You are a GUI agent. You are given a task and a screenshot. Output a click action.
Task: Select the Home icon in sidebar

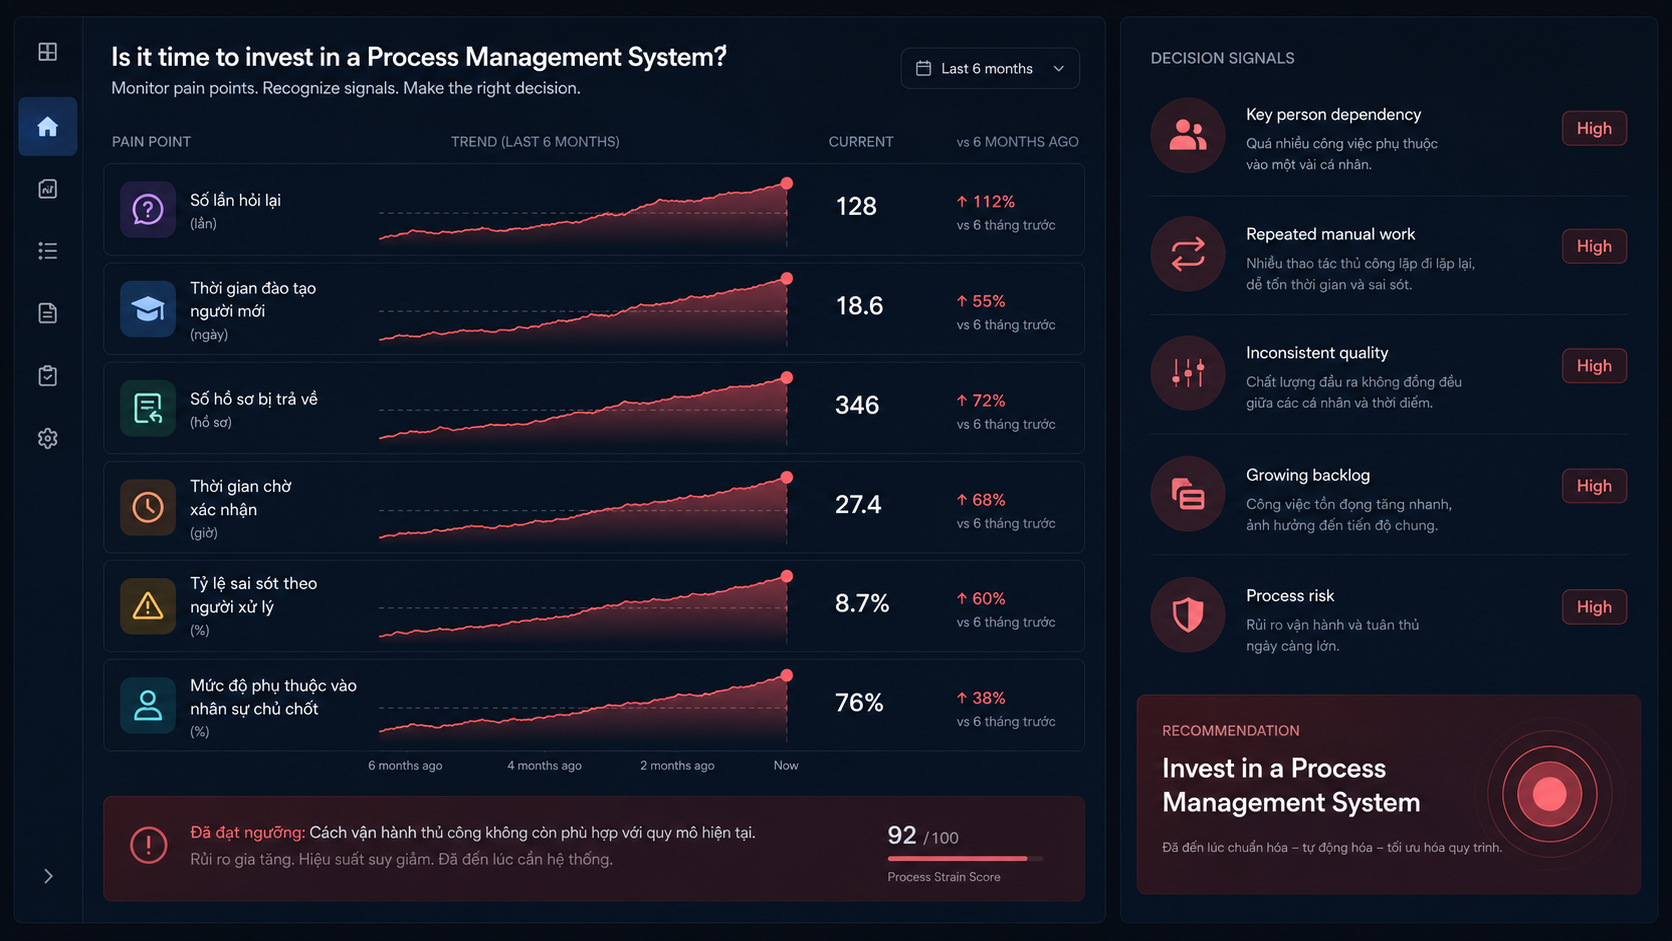click(x=47, y=126)
